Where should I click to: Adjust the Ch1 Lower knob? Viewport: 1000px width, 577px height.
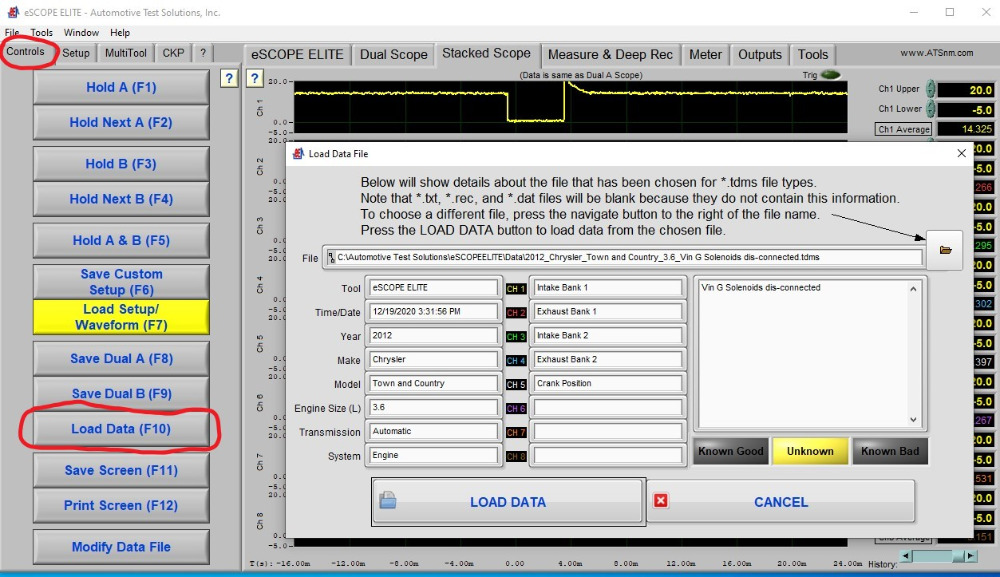coord(930,108)
